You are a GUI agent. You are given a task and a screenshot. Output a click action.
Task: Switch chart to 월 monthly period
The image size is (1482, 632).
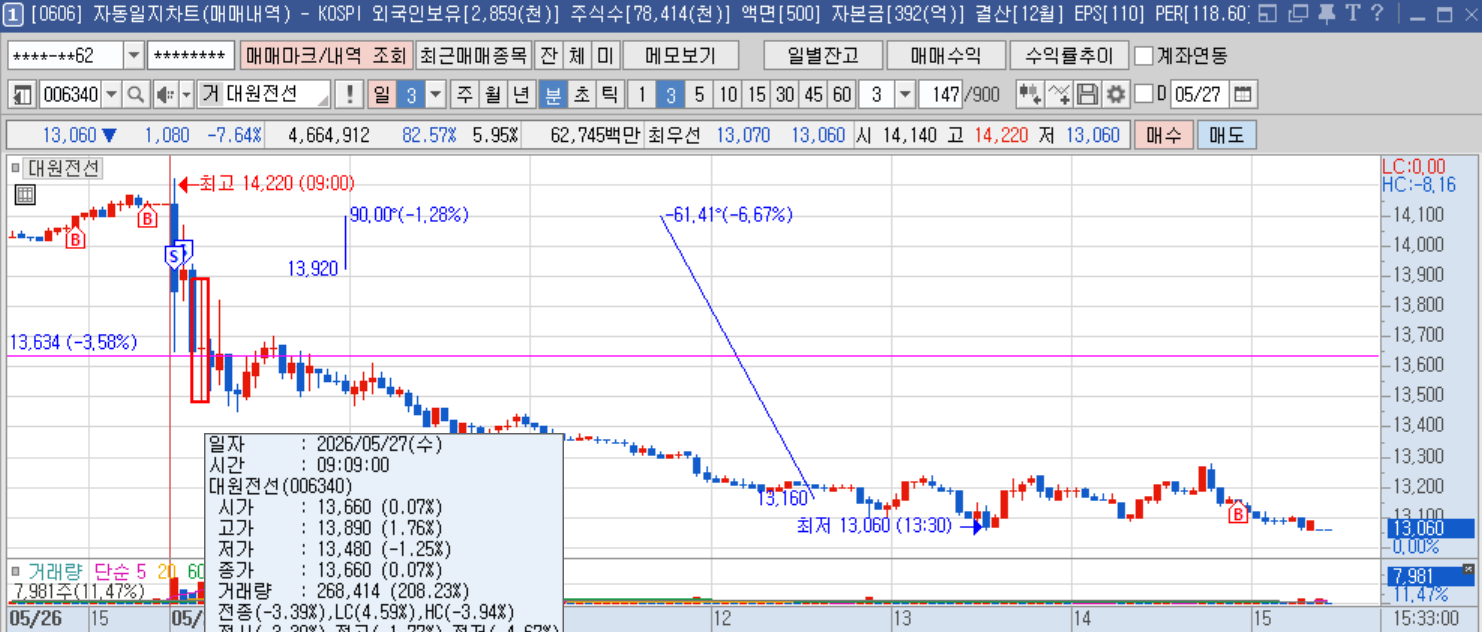(493, 95)
